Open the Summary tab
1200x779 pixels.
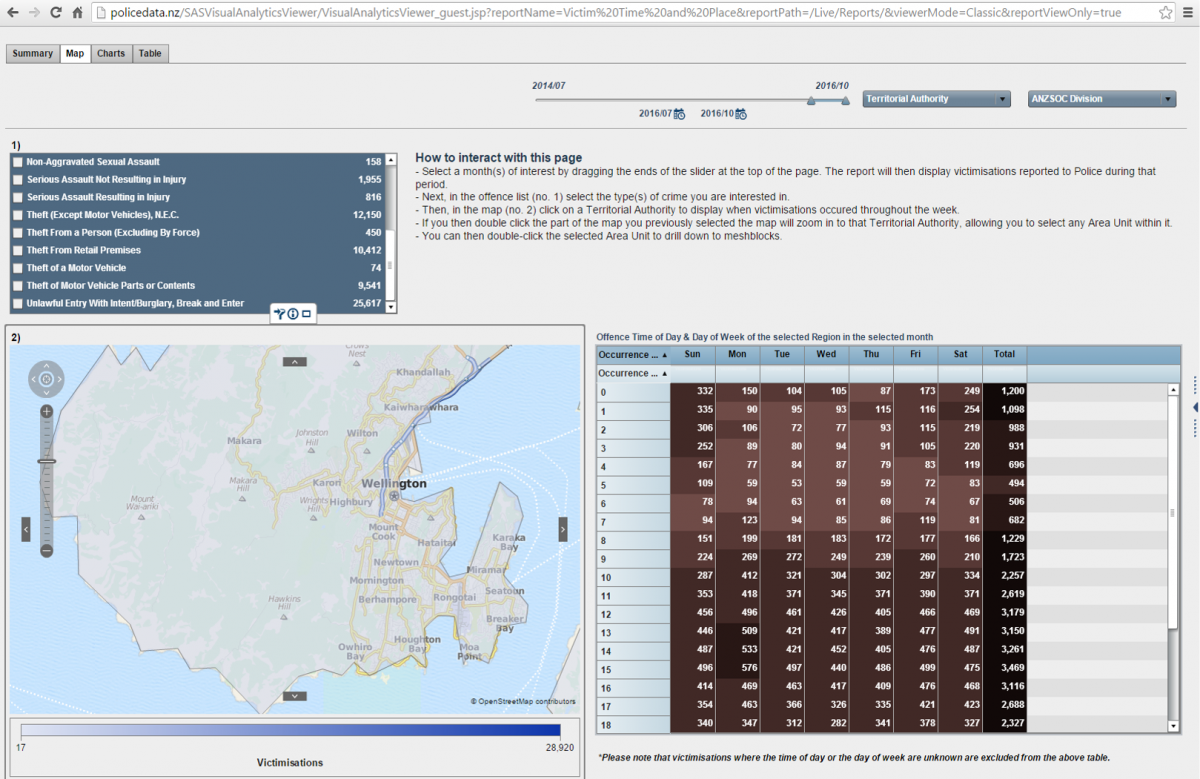(x=32, y=53)
